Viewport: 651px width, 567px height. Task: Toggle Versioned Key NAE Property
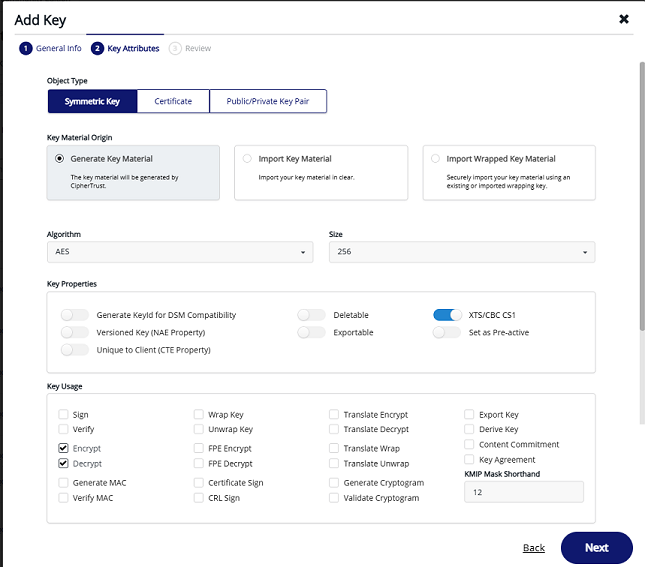[x=75, y=332]
